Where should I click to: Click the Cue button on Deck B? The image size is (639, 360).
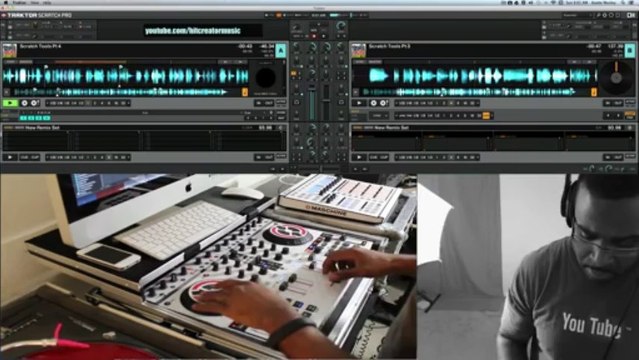(373, 103)
